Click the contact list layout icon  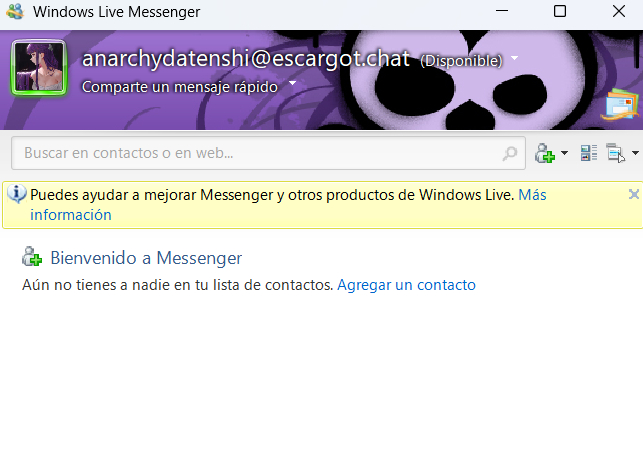(588, 153)
